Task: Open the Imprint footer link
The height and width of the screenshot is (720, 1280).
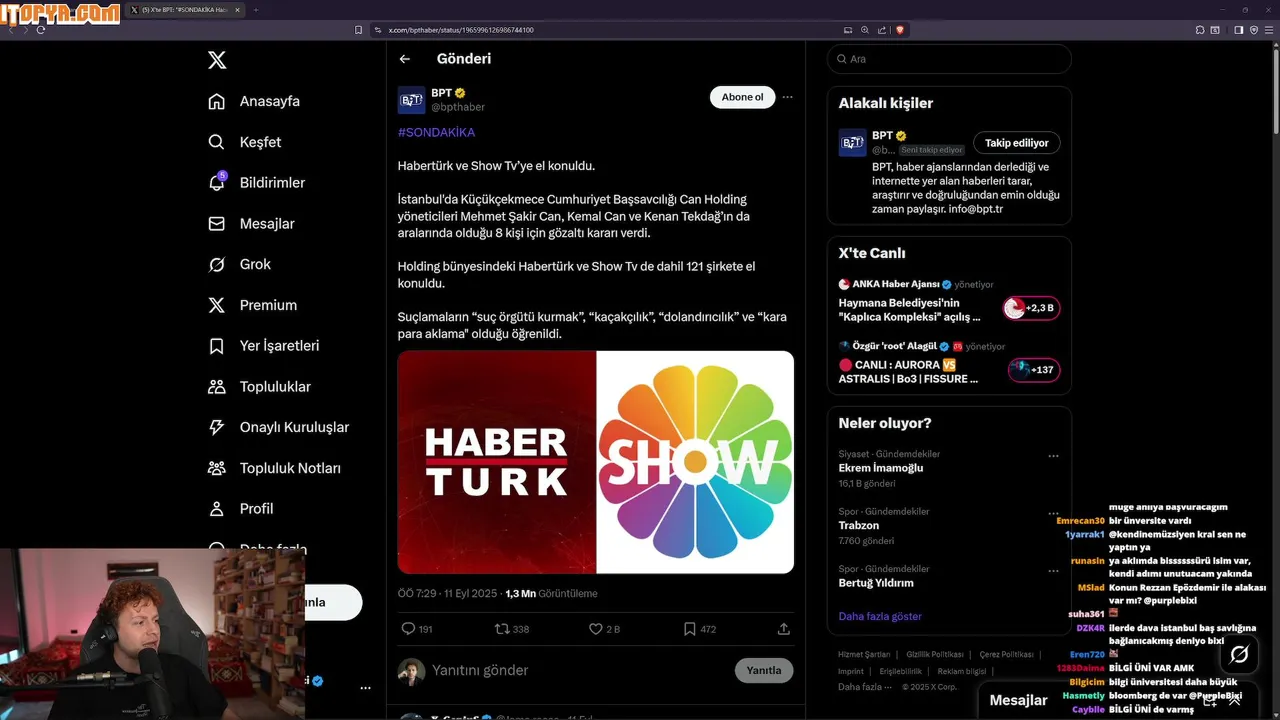Action: point(851,671)
